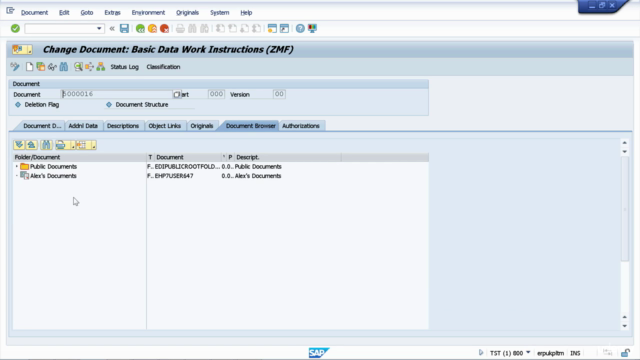Open the Classification button
Screen dimensions: 640x360
[163, 67]
